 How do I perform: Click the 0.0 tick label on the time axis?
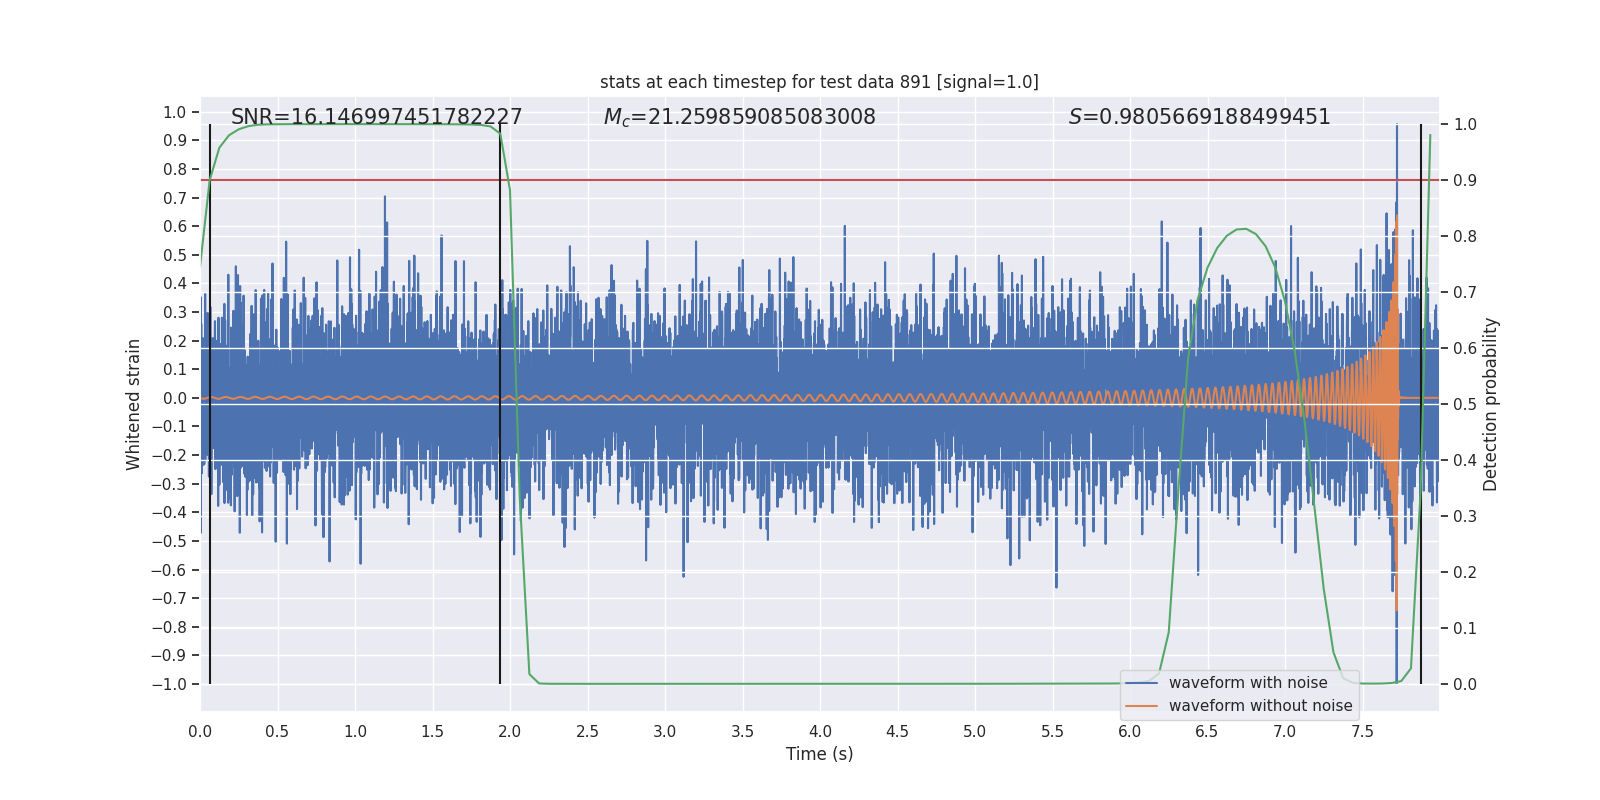[200, 732]
